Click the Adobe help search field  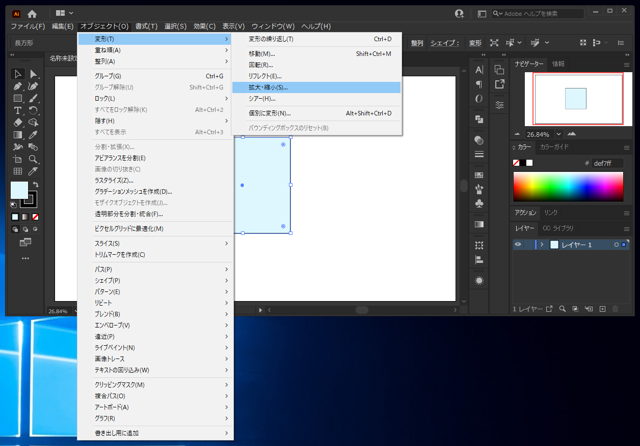pos(538,13)
